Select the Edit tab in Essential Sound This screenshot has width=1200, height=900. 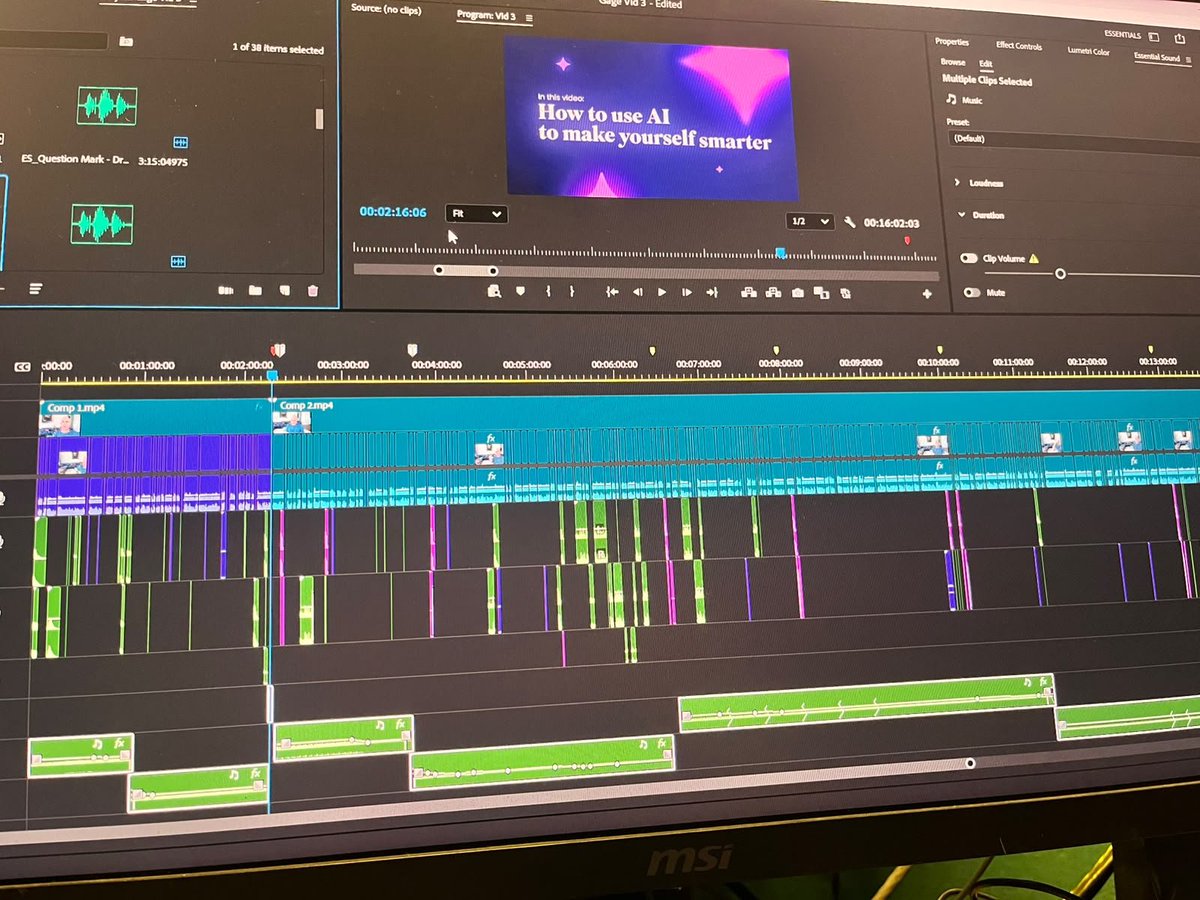(985, 63)
